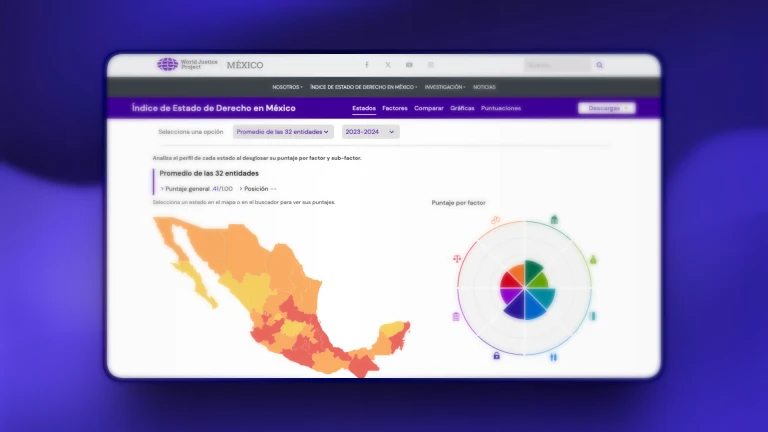Open the World Justice Project logo link

click(187, 64)
